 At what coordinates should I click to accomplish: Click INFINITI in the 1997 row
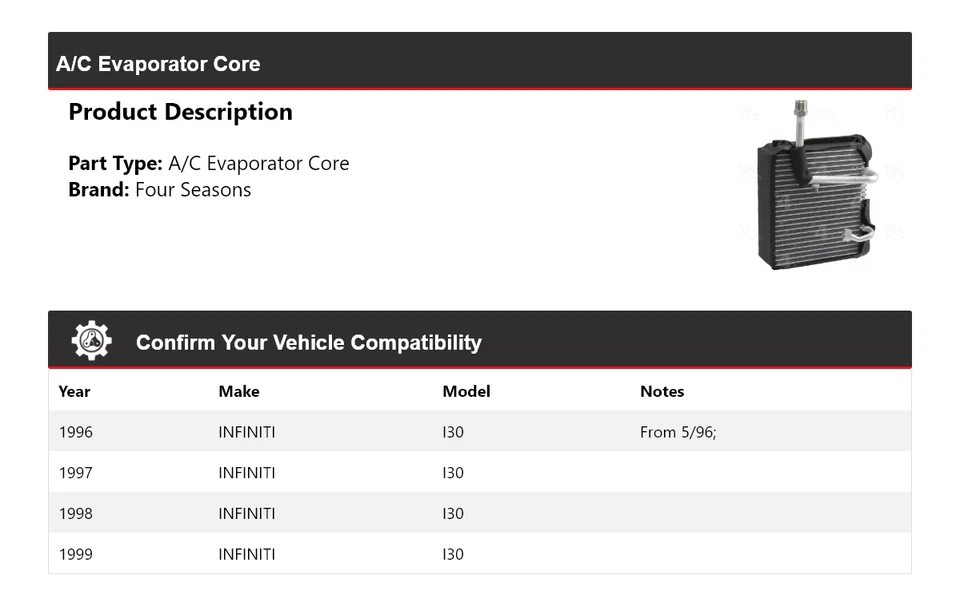tap(247, 473)
